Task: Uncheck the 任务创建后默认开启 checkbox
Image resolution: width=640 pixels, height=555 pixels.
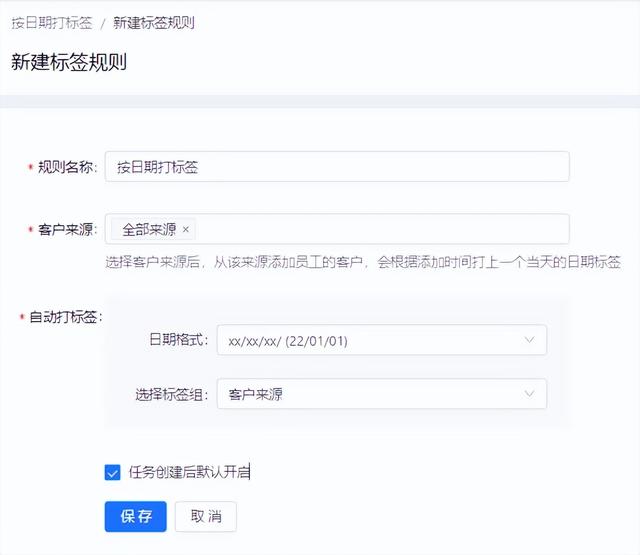Action: pos(112,472)
